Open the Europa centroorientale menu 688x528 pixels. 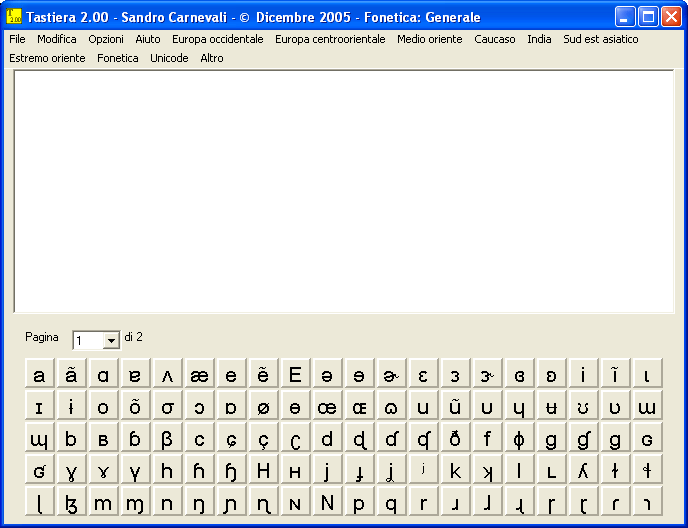[x=330, y=39]
